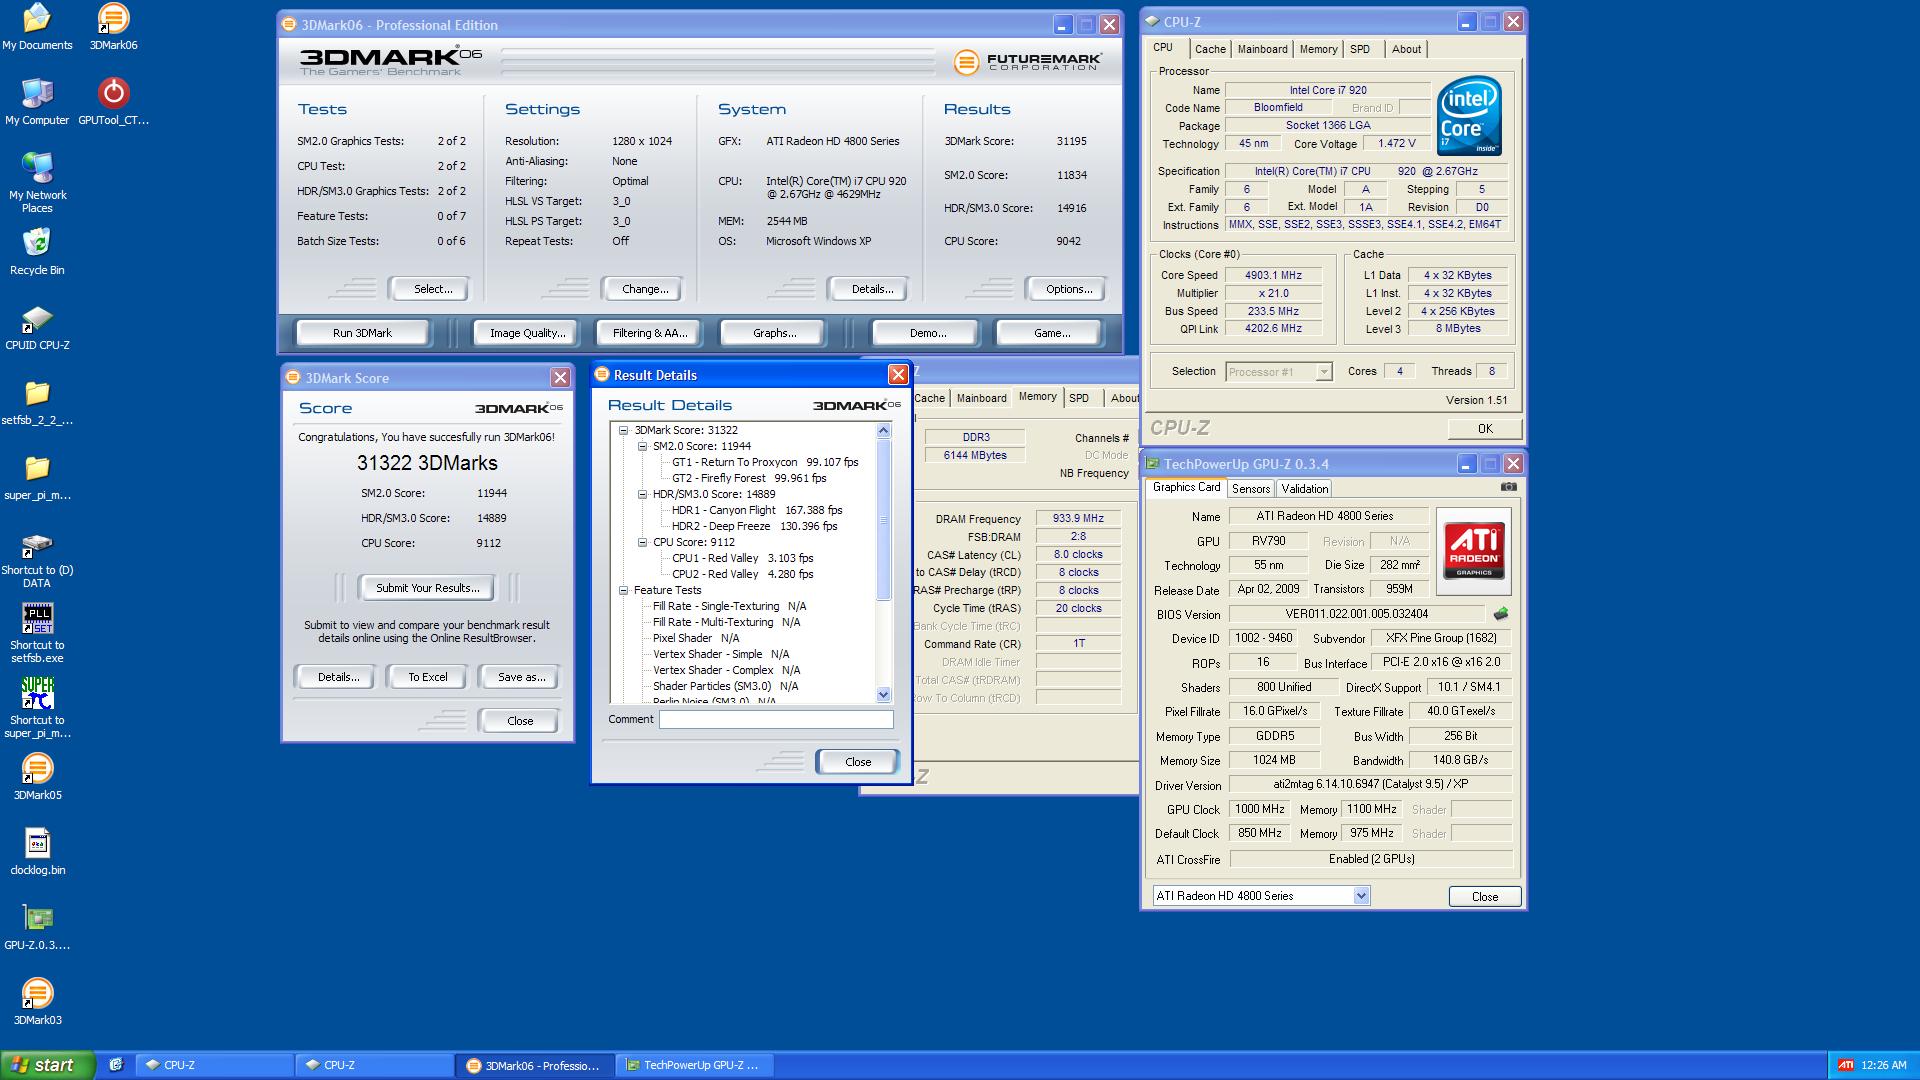Switch to Sensors tab in GPU-Z

coord(1251,489)
